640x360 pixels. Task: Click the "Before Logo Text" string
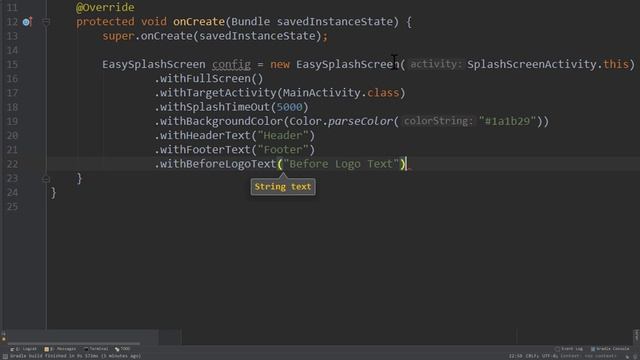(341, 164)
